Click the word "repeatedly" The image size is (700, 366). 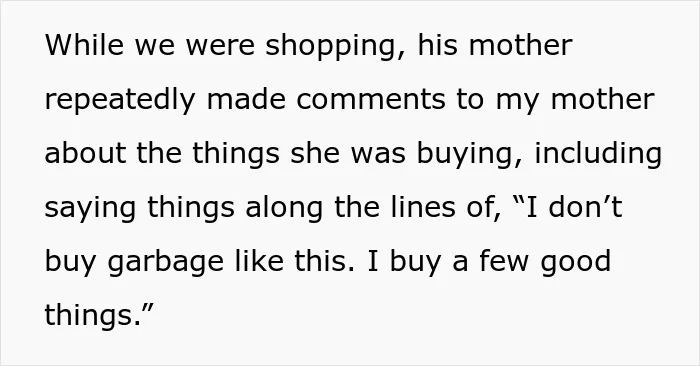point(120,101)
